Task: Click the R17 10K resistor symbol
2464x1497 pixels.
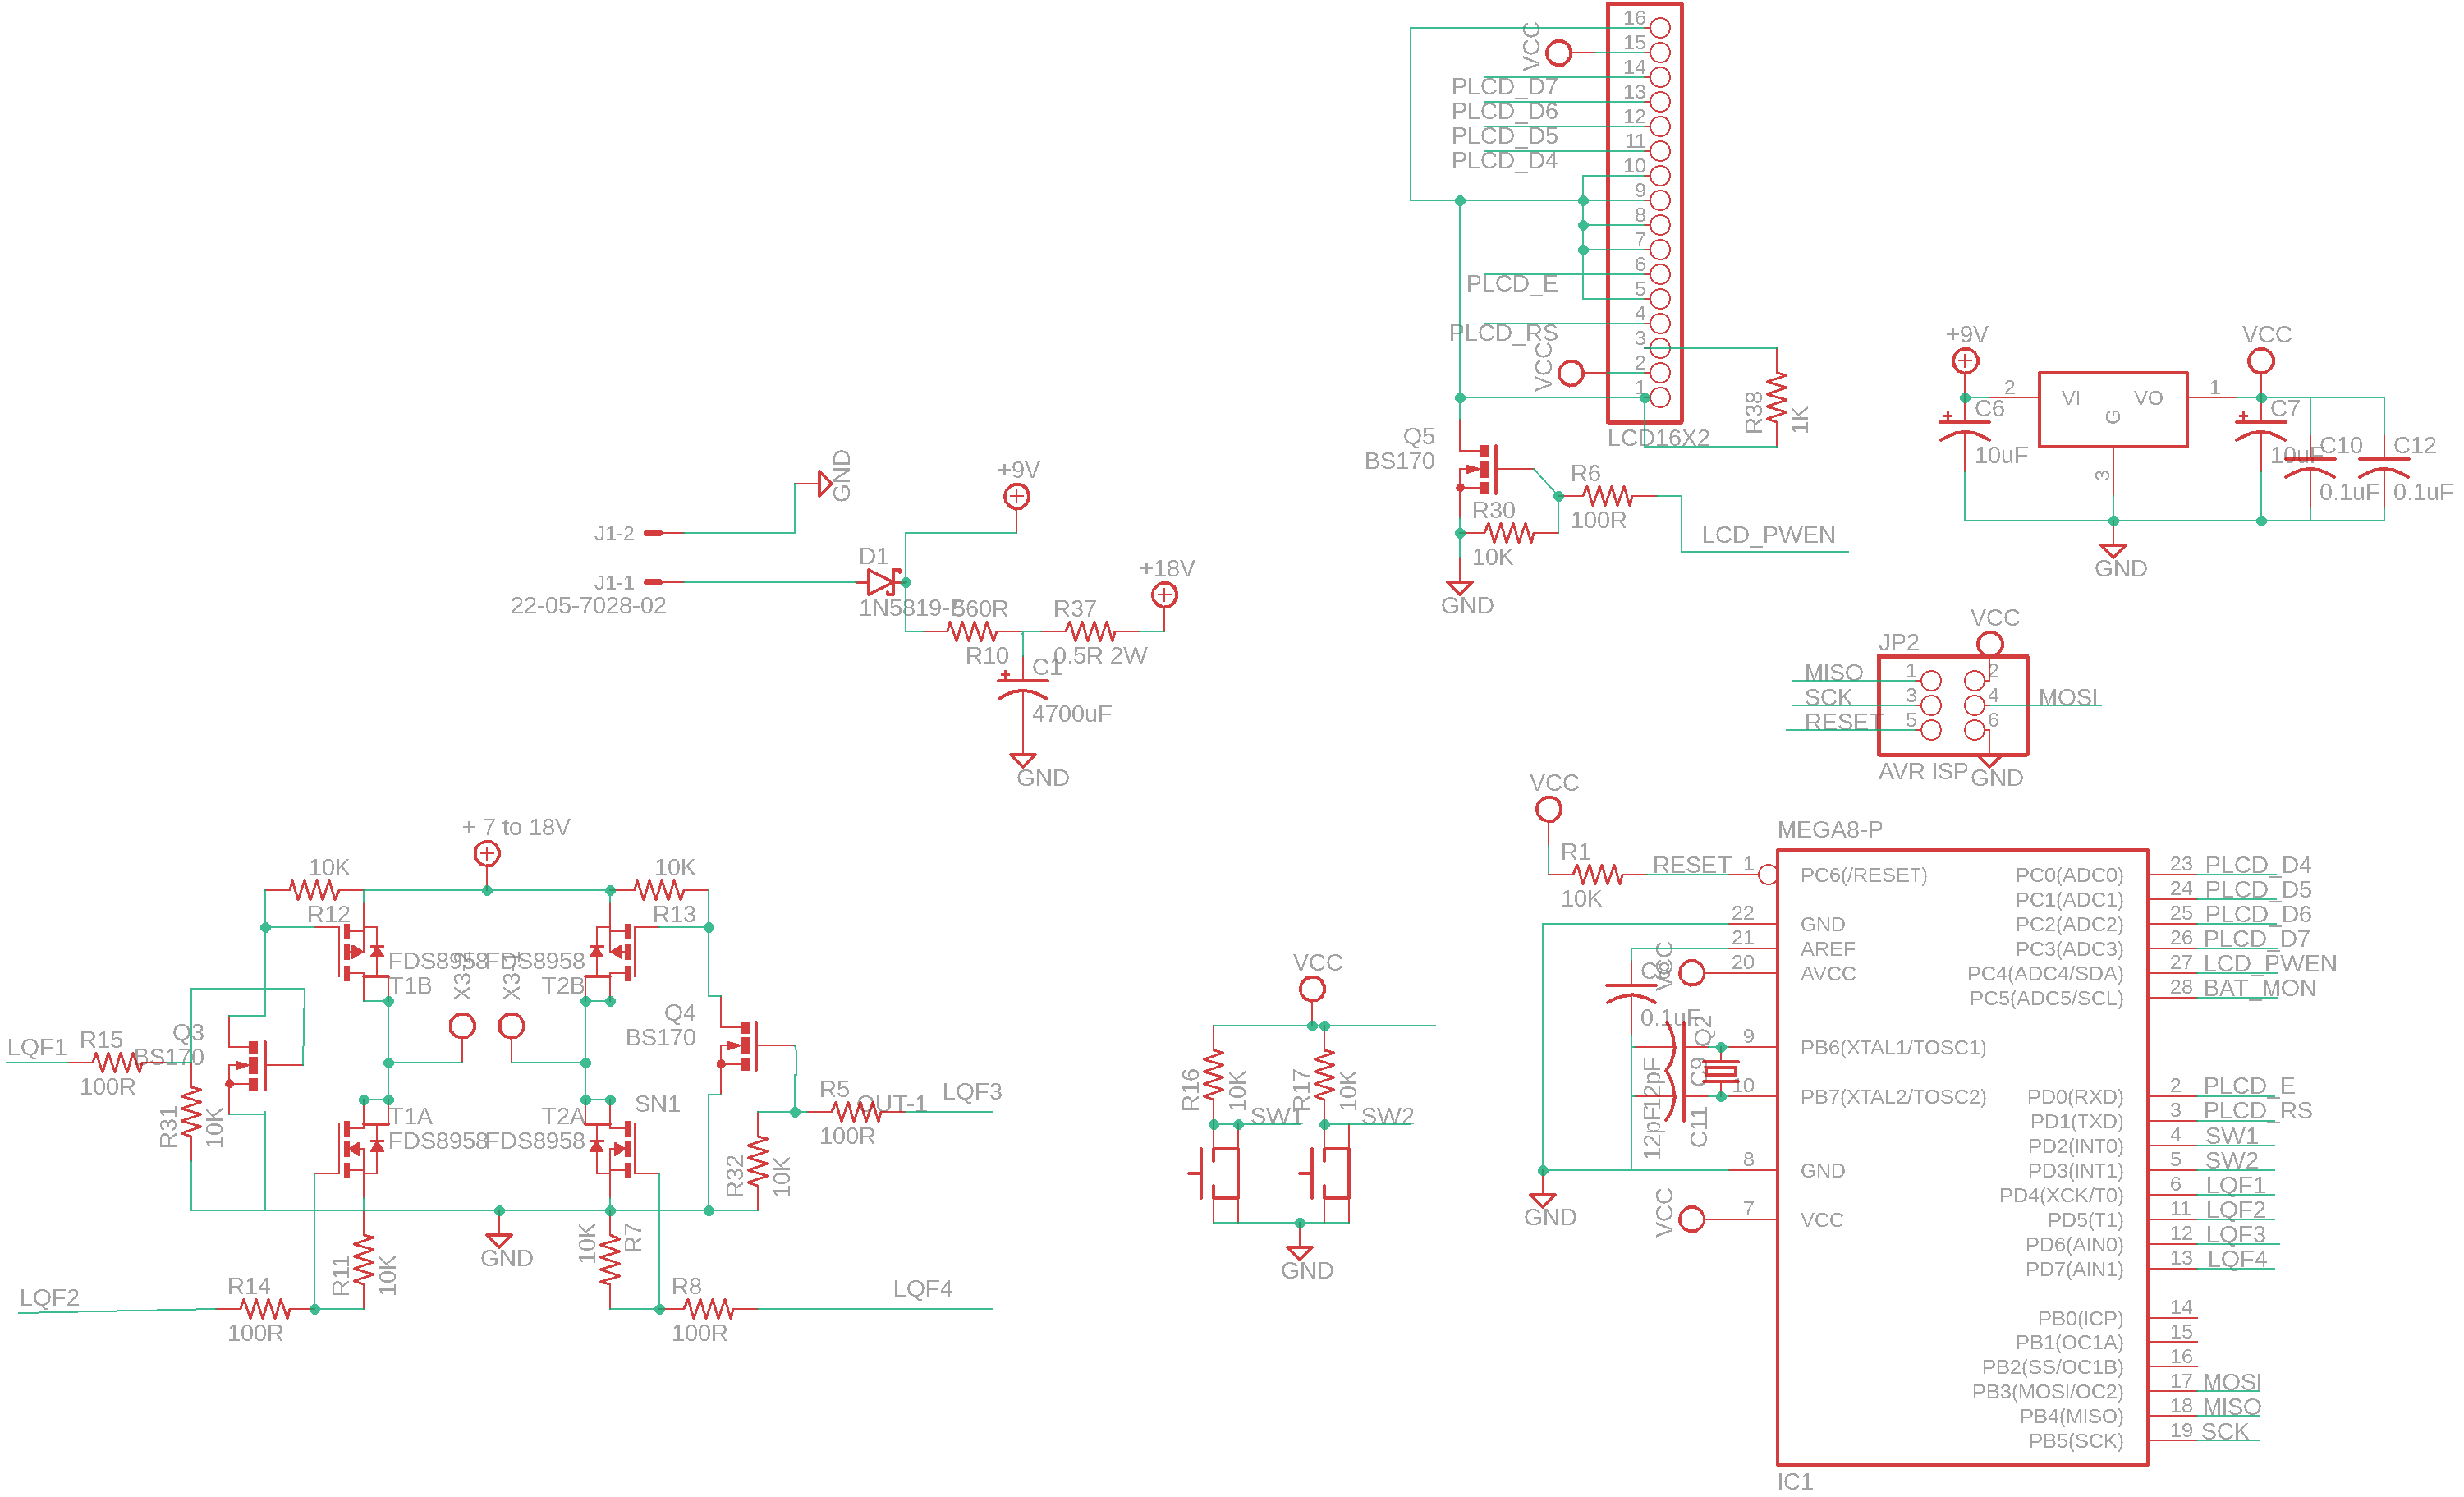Action: point(1324,1075)
